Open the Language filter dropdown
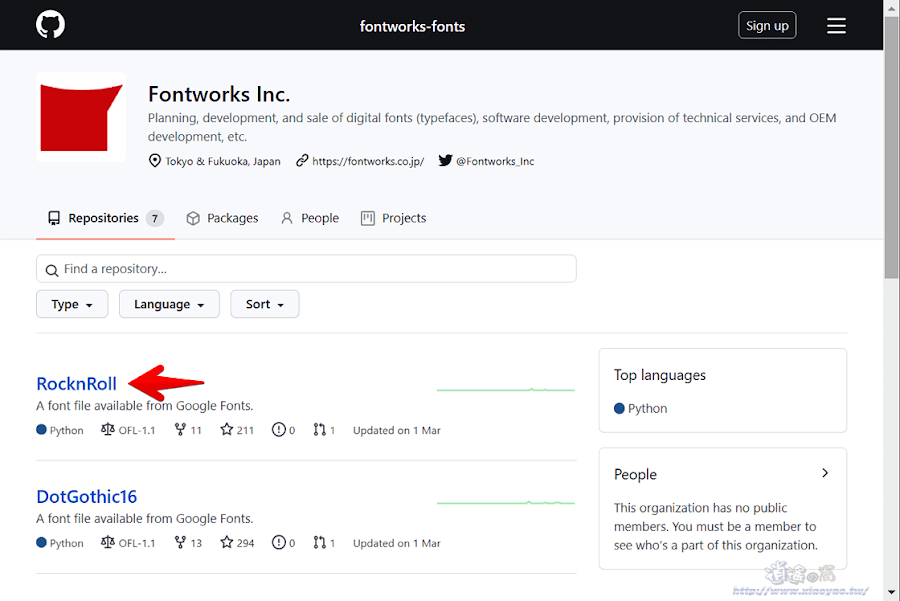This screenshot has height=601, width=900. pos(169,304)
